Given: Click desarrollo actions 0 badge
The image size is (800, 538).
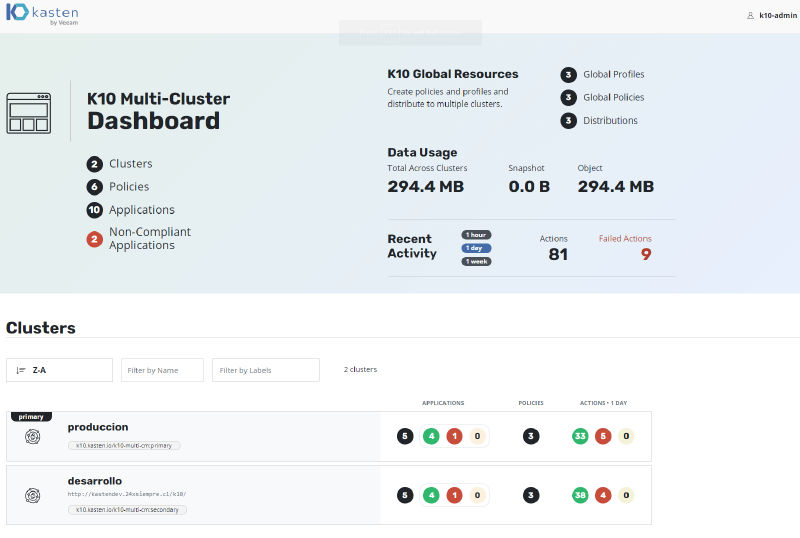Looking at the screenshot, I should point(626,495).
